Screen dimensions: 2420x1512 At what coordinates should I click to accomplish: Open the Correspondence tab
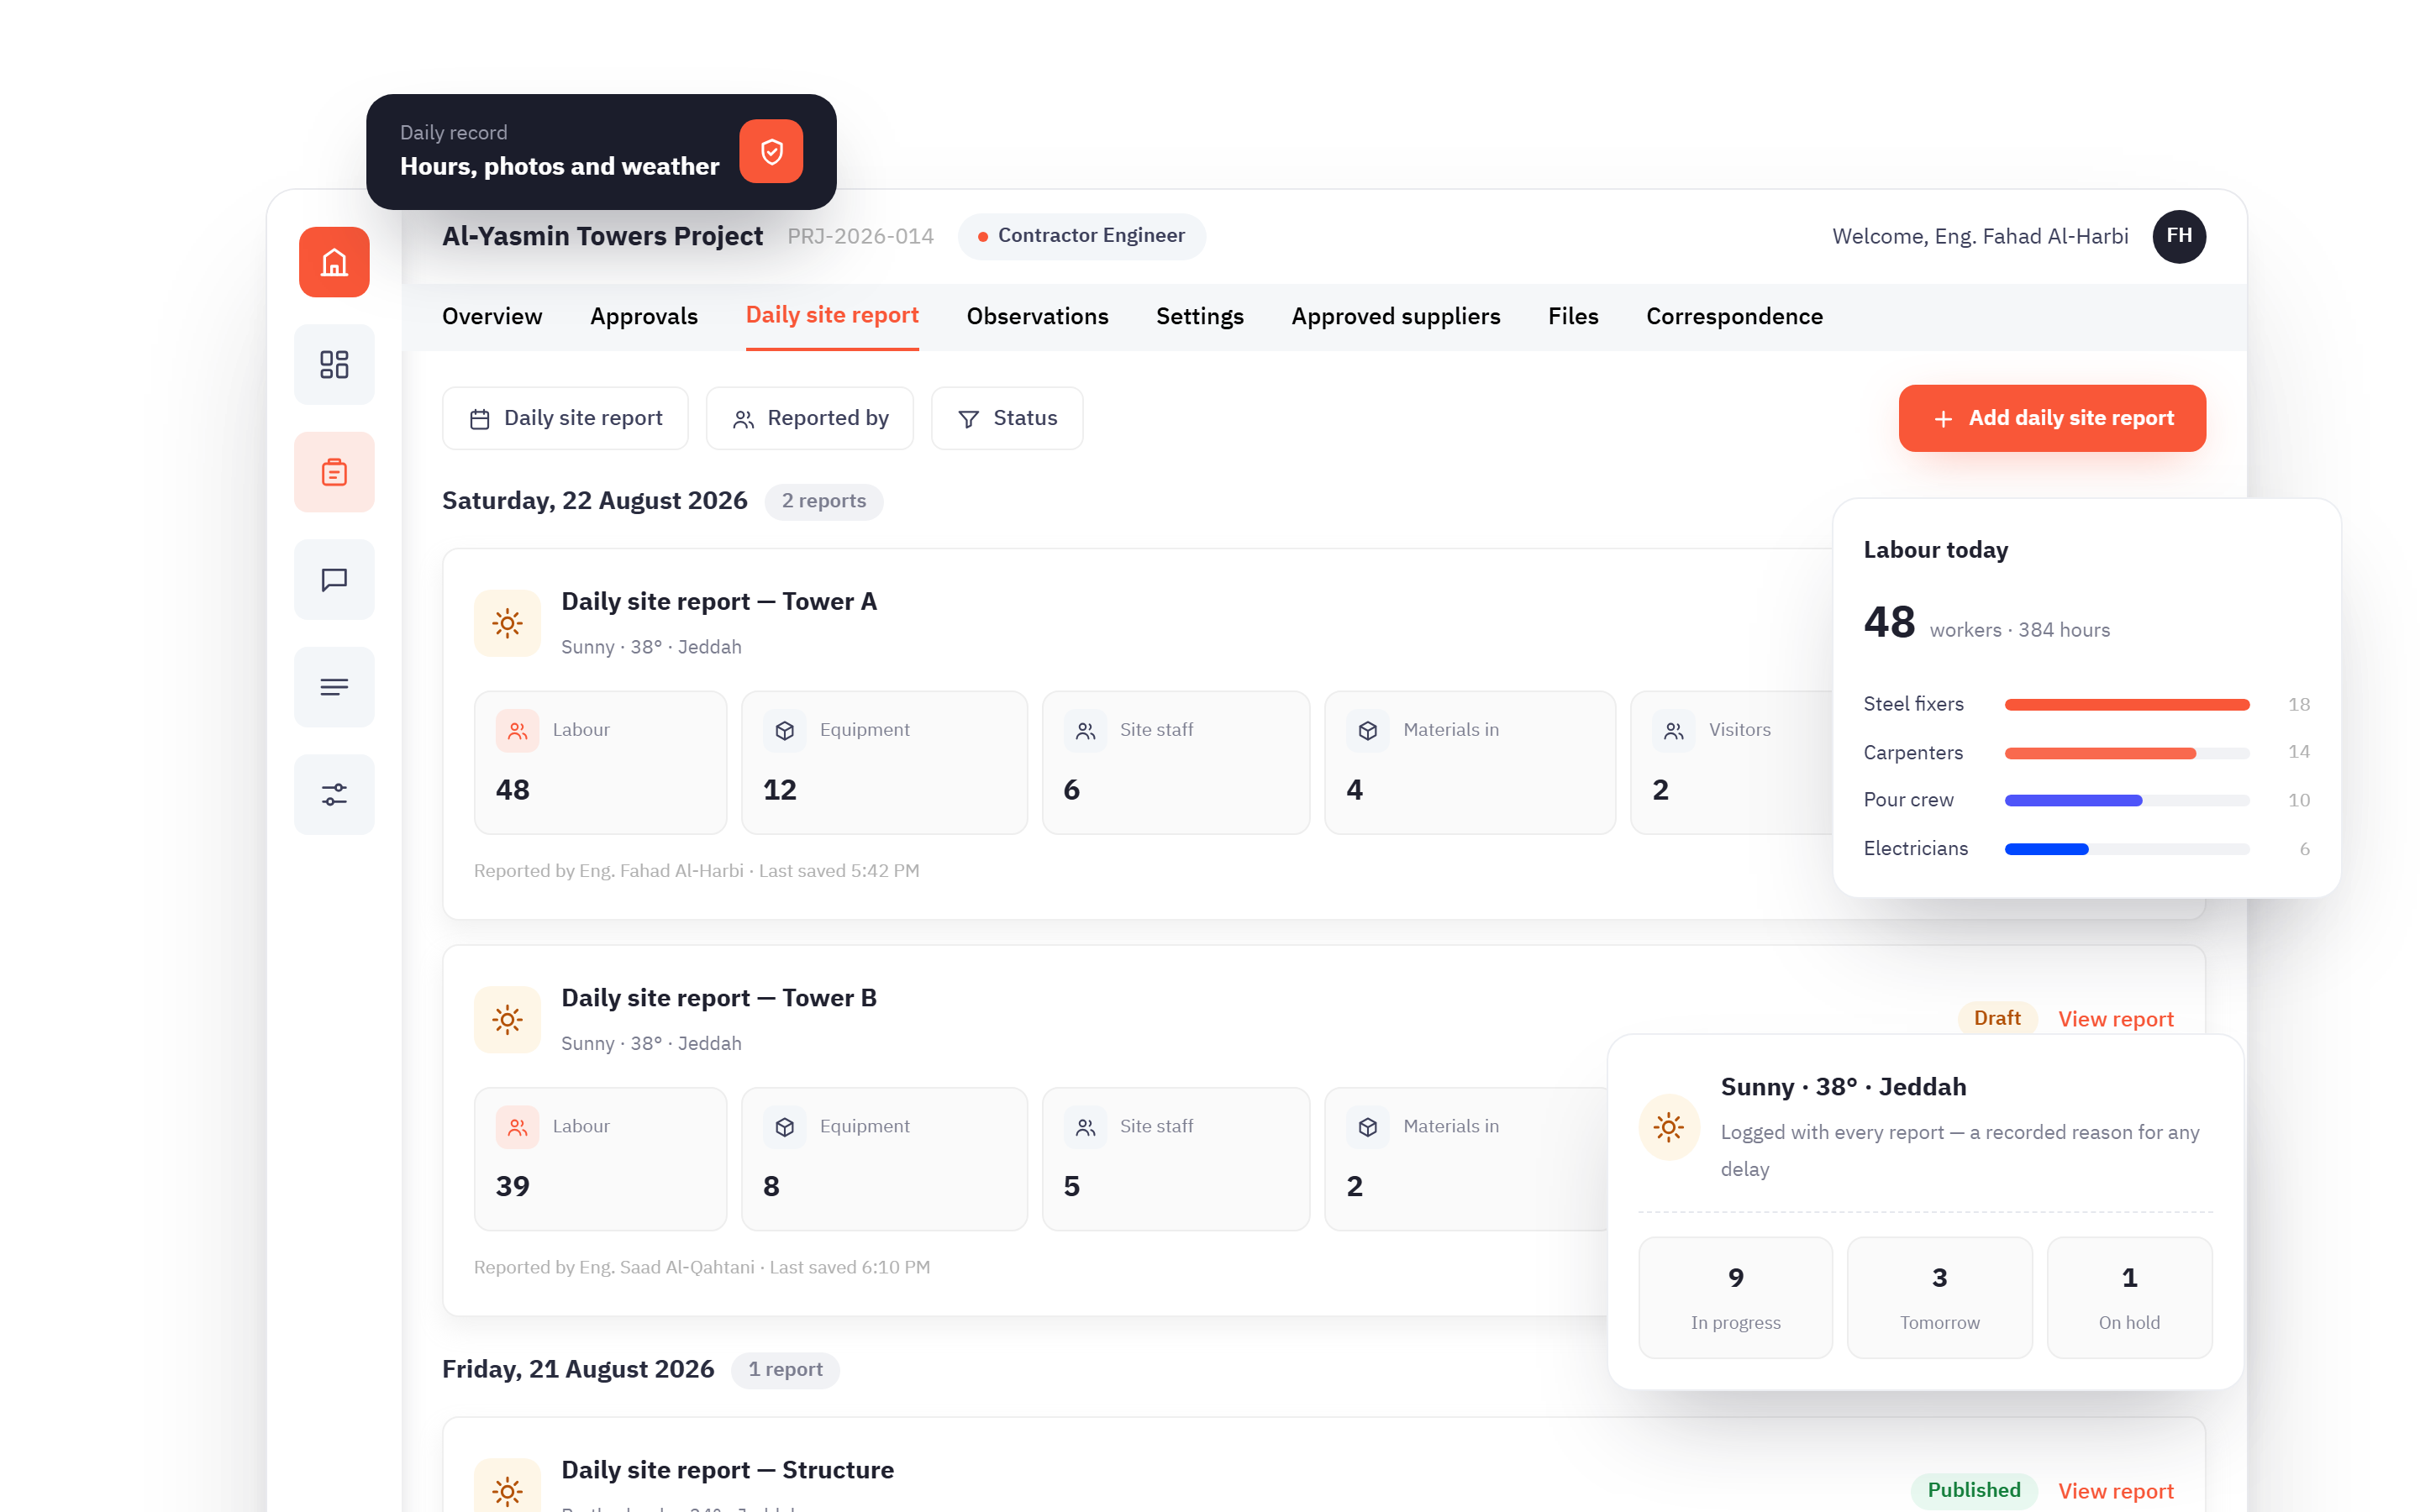[1734, 316]
